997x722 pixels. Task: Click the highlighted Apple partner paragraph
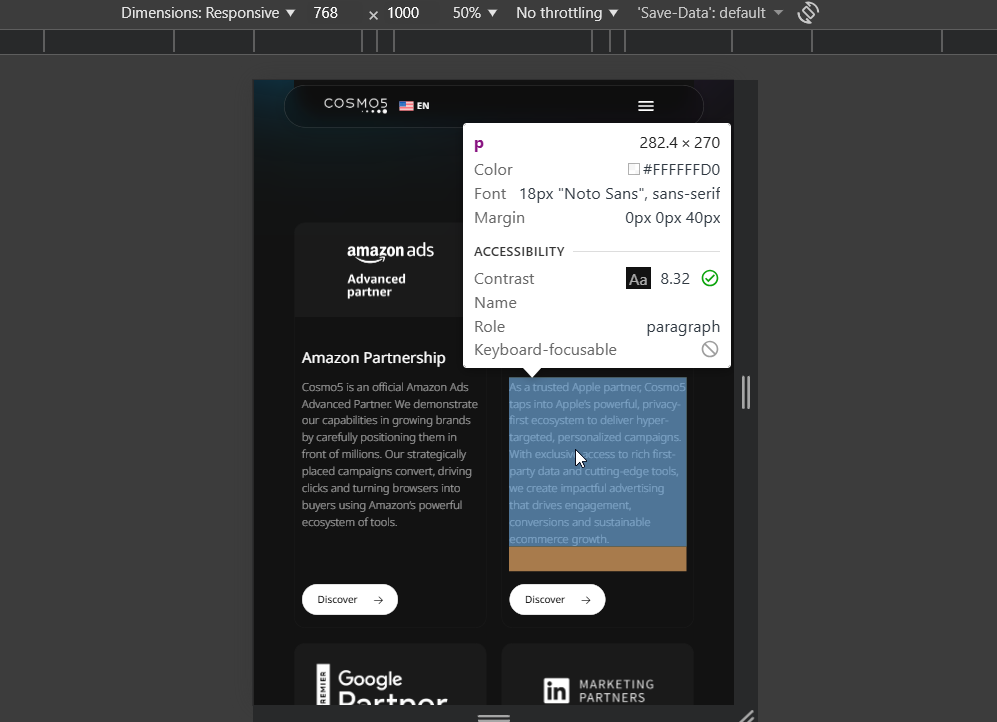598,463
